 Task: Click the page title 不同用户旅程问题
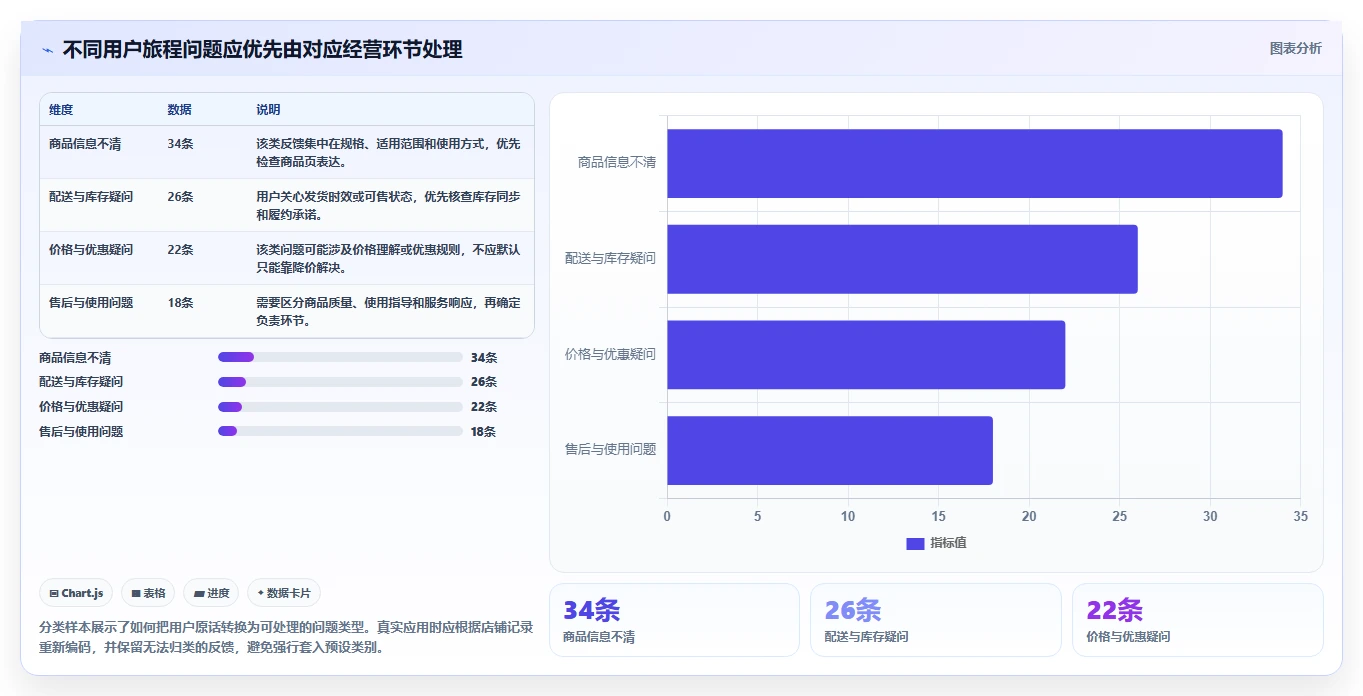click(263, 50)
